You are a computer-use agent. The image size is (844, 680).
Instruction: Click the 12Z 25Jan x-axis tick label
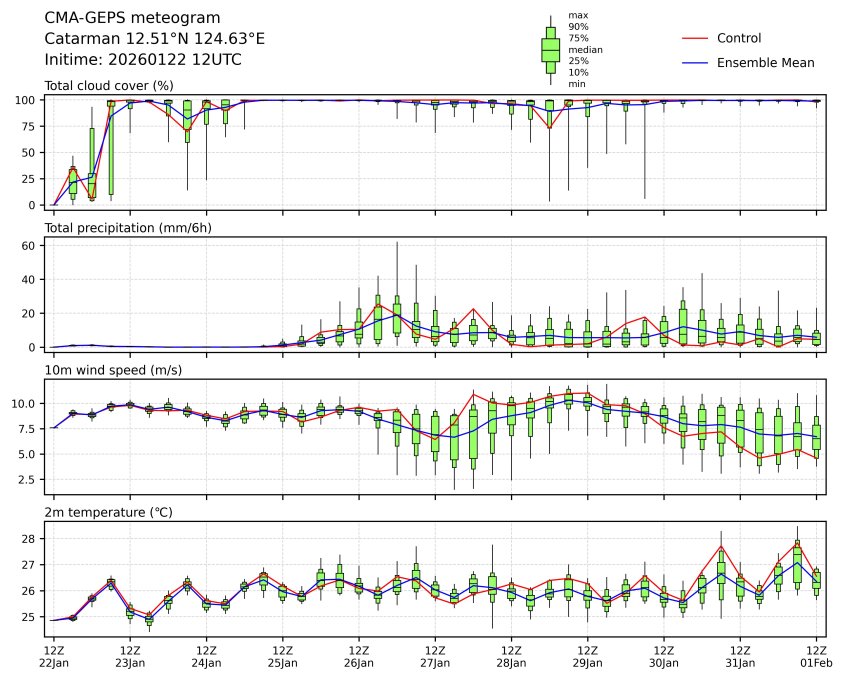(x=282, y=655)
